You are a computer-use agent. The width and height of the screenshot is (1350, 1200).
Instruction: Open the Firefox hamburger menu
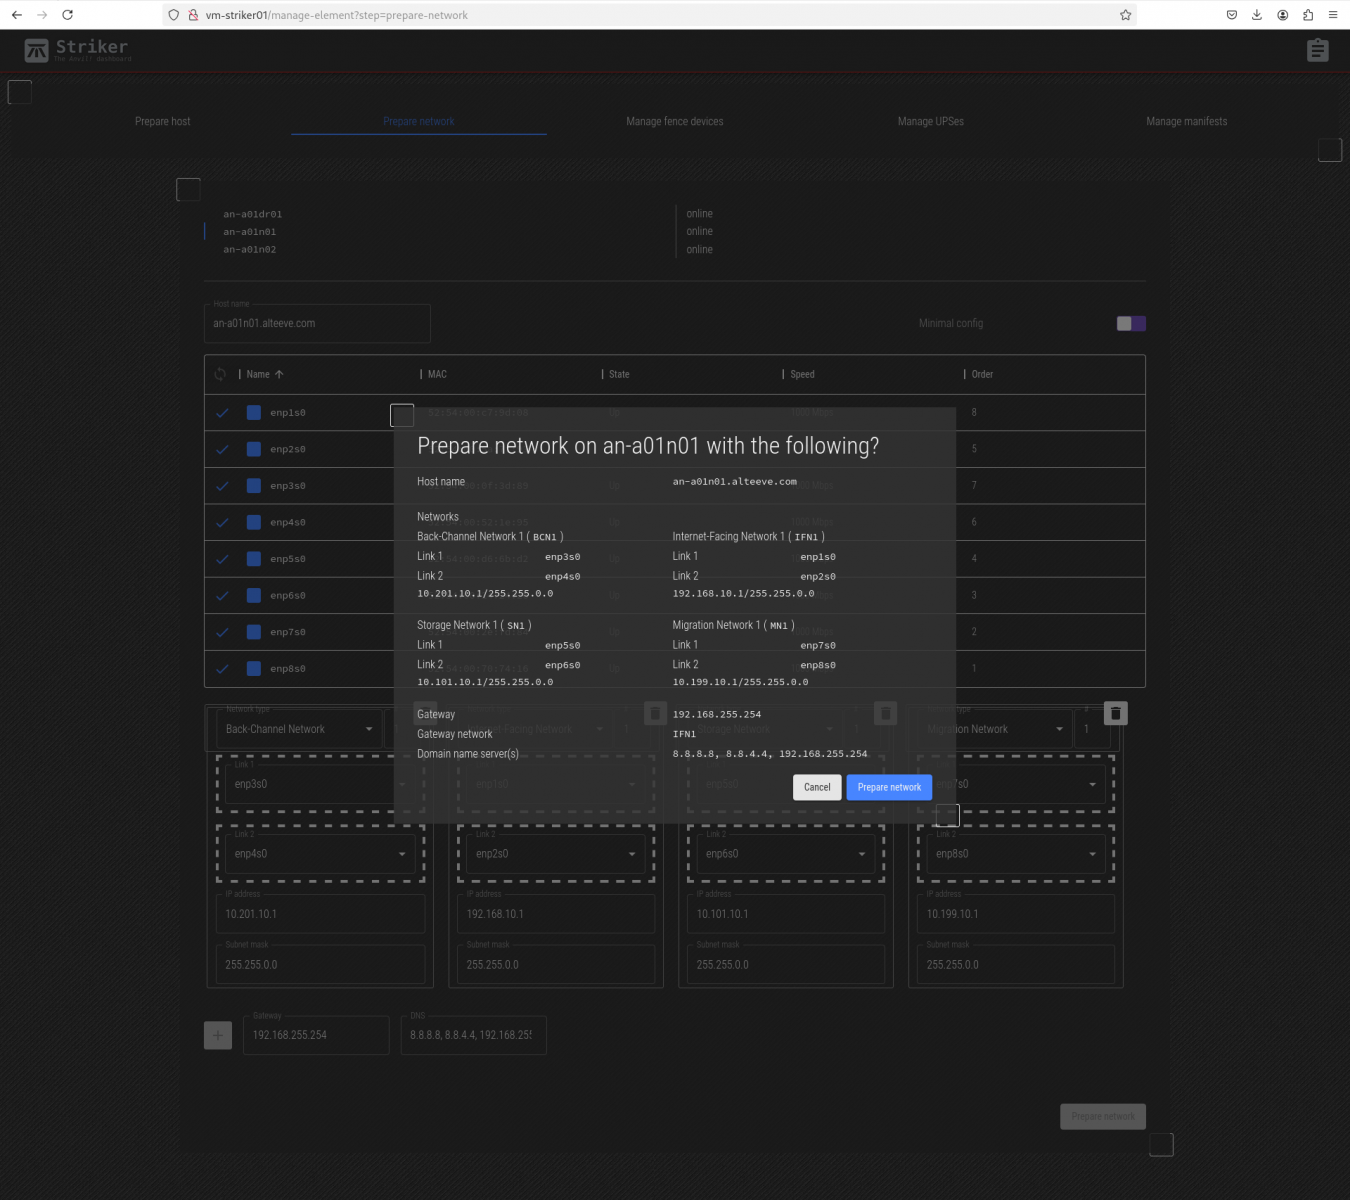tap(1333, 15)
